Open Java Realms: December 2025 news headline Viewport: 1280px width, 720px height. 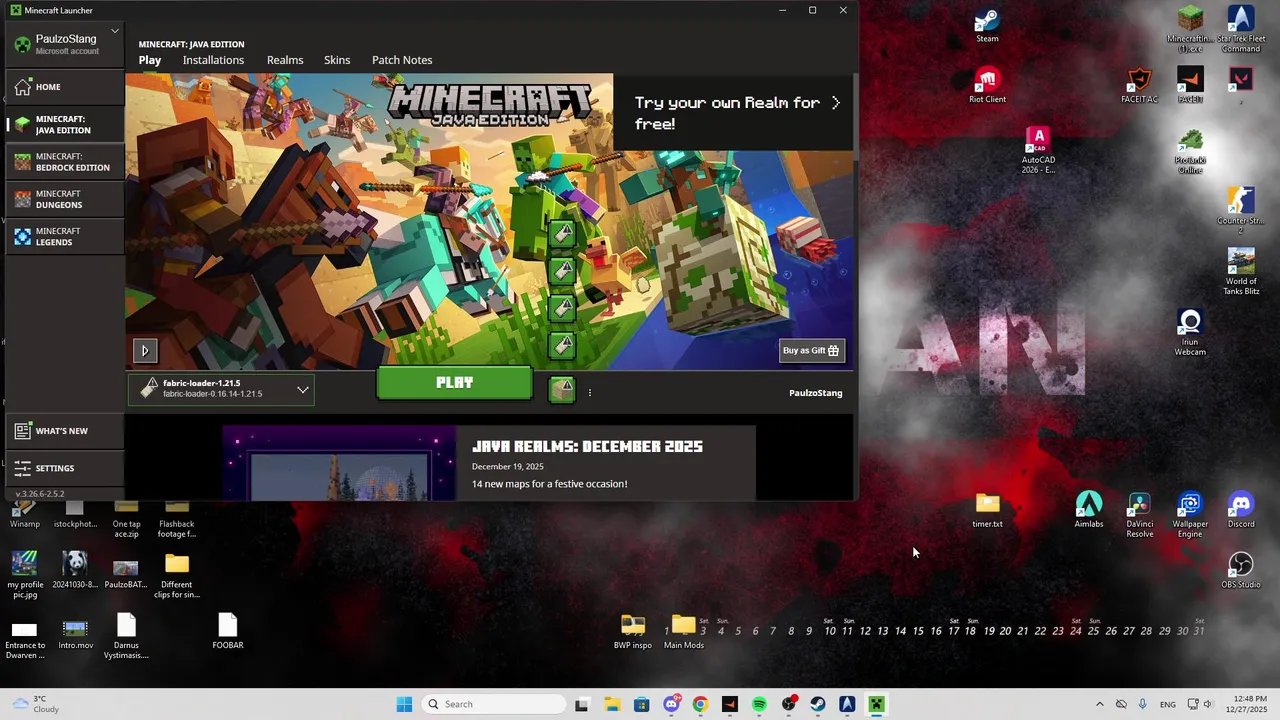[x=587, y=447]
